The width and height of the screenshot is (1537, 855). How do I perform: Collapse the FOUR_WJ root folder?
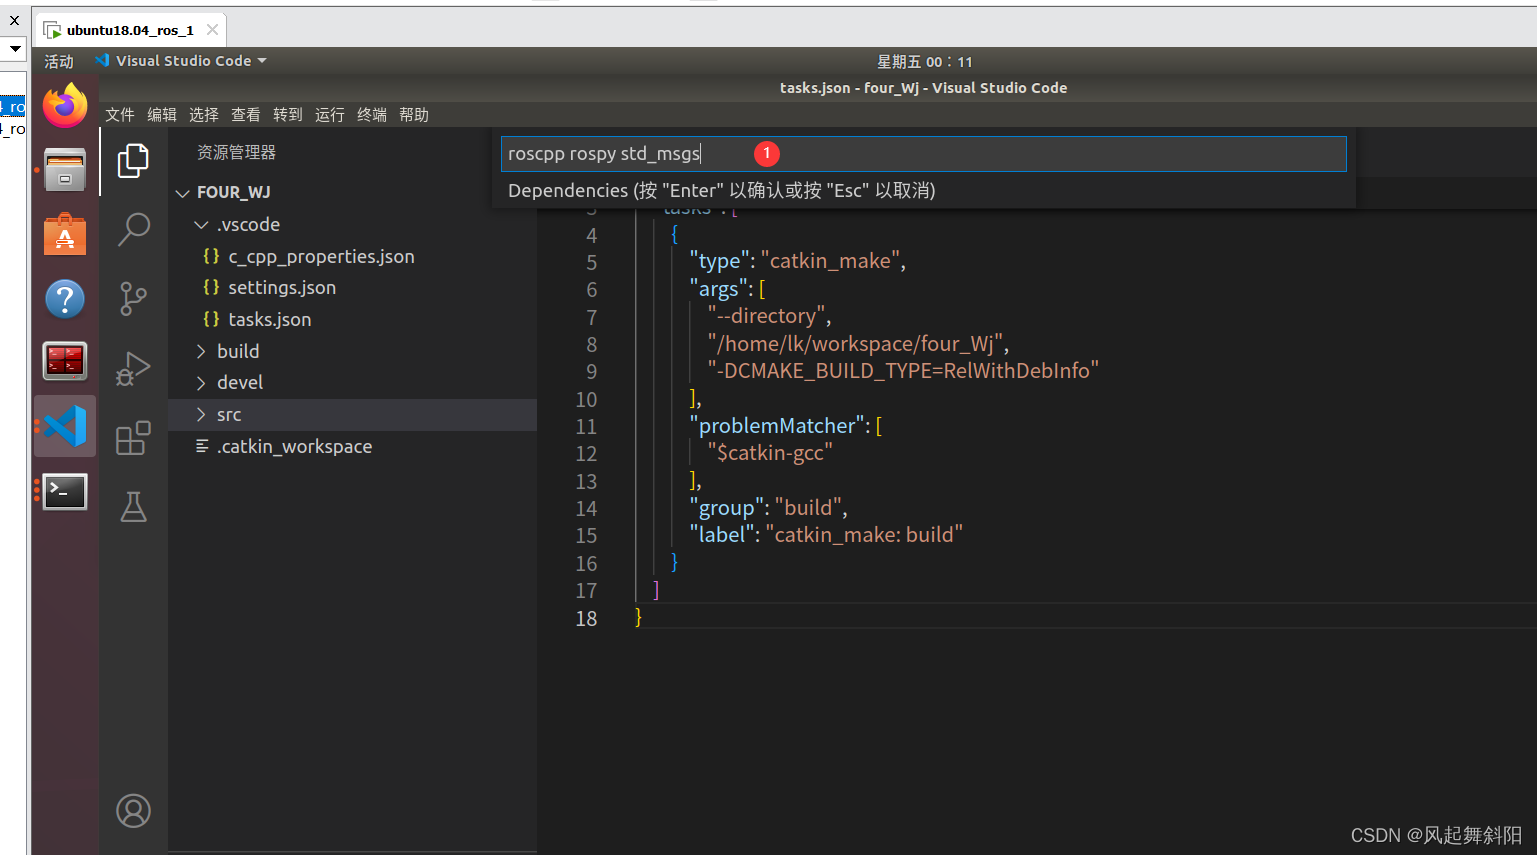[x=182, y=193]
